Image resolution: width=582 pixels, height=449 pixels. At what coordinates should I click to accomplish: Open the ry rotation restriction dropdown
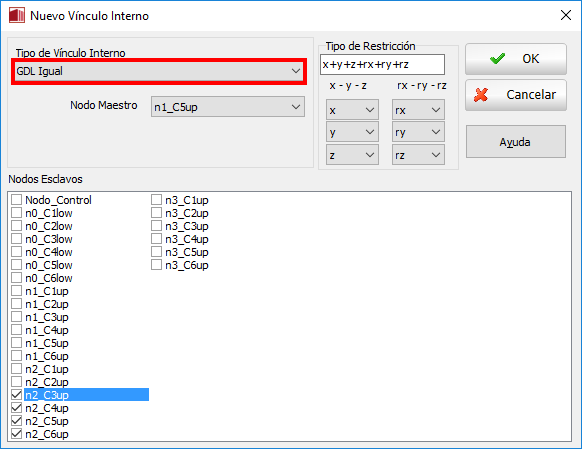(418, 132)
